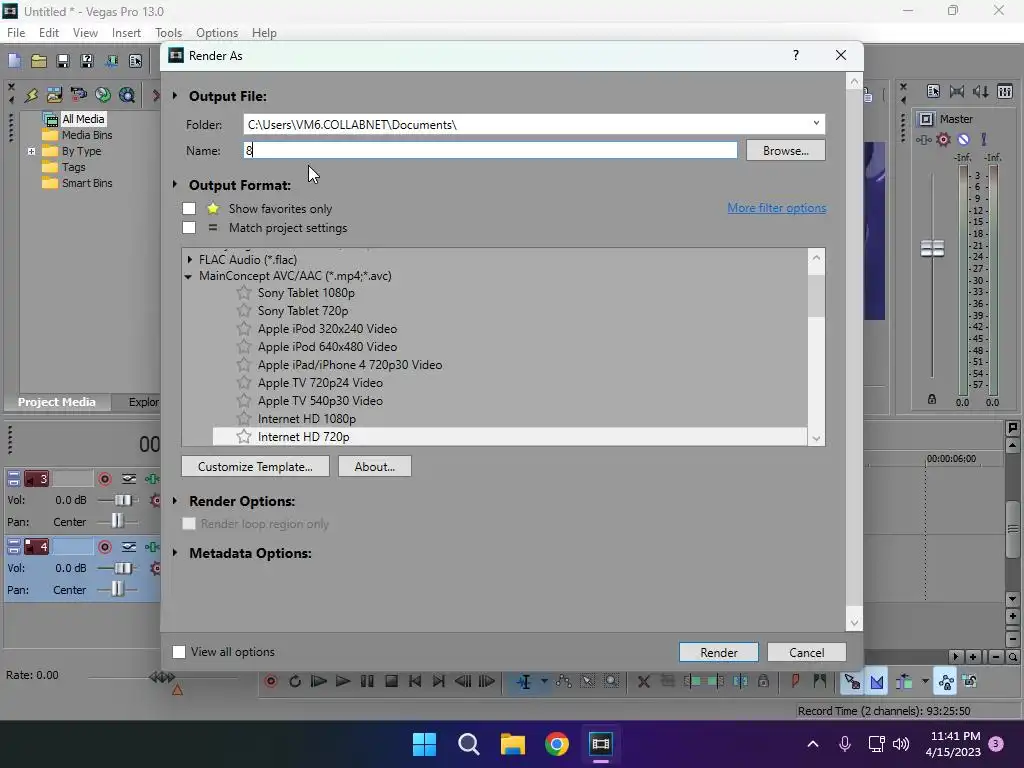Select the Normal Edit tool in timeline toolbar
Image resolution: width=1024 pixels, height=768 pixels.
point(524,681)
